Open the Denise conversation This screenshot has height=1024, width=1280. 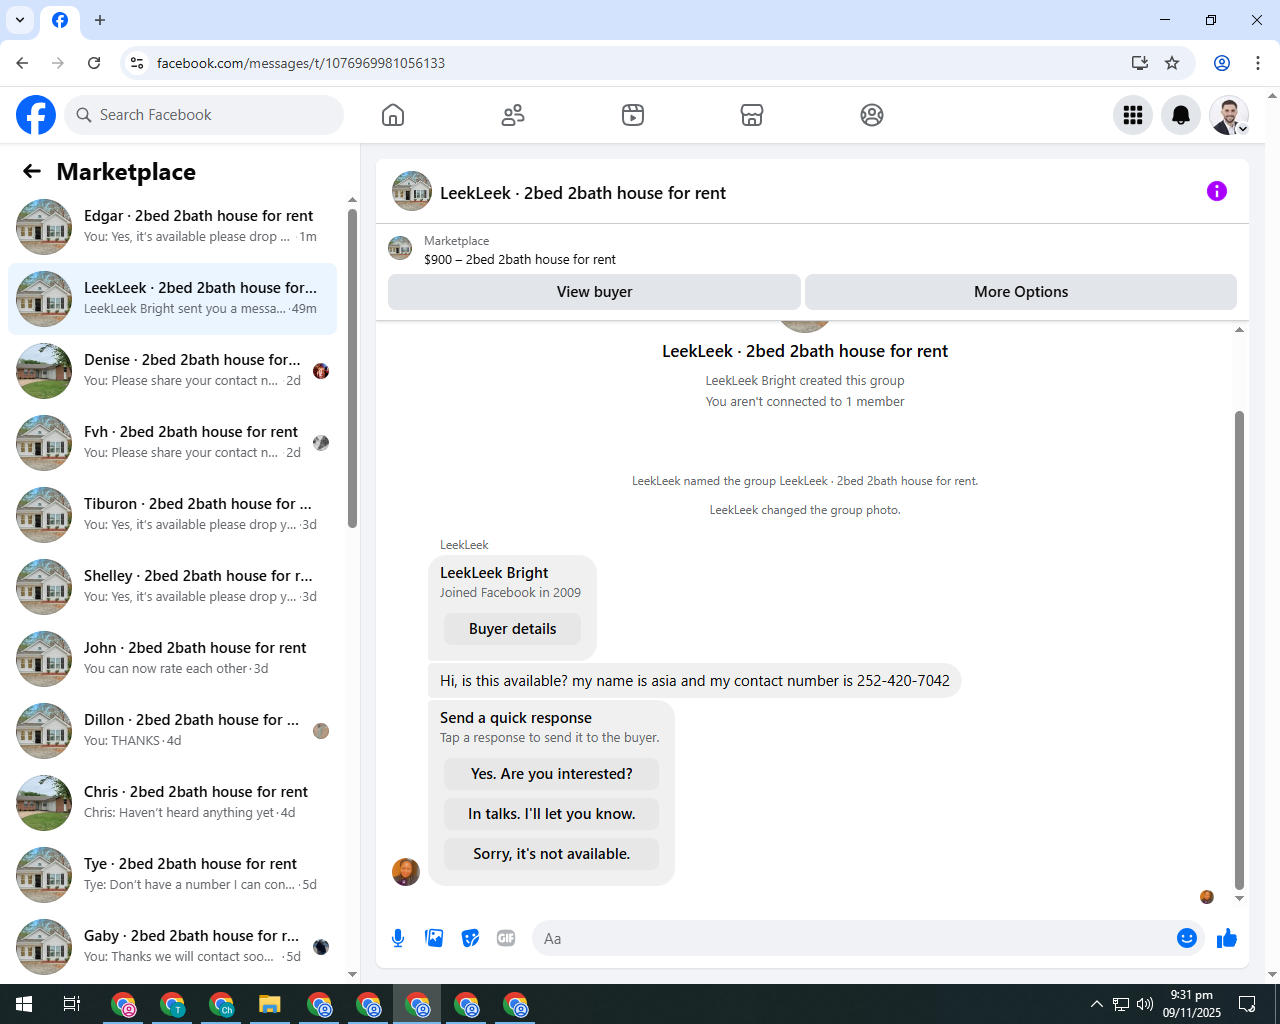click(172, 371)
